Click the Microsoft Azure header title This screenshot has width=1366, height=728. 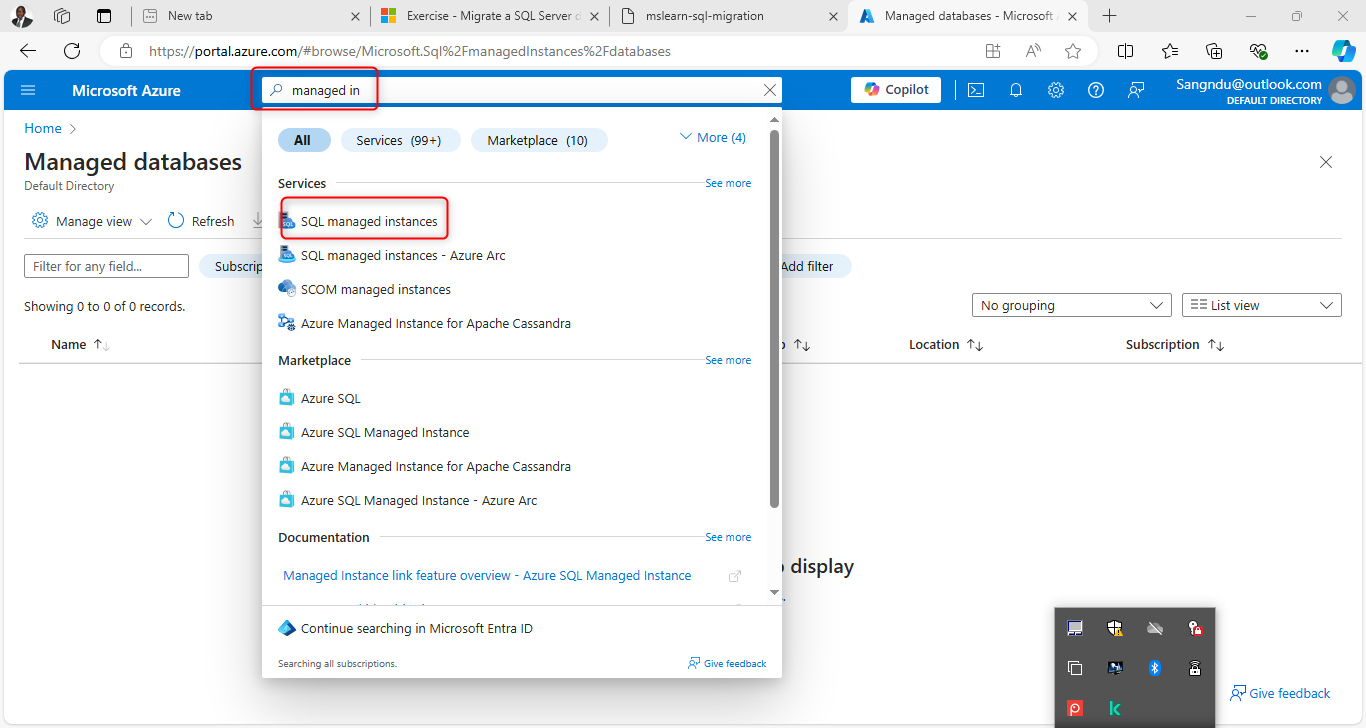click(126, 90)
